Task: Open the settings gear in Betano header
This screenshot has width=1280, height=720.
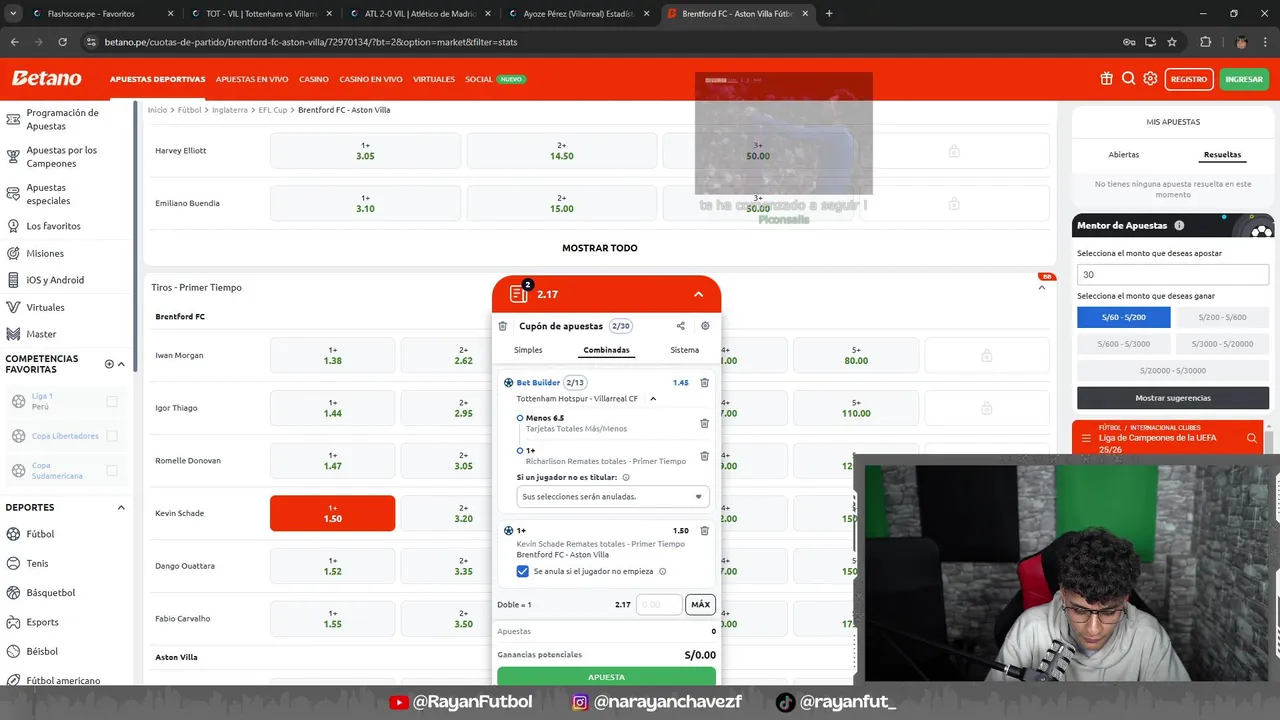Action: coord(1150,79)
